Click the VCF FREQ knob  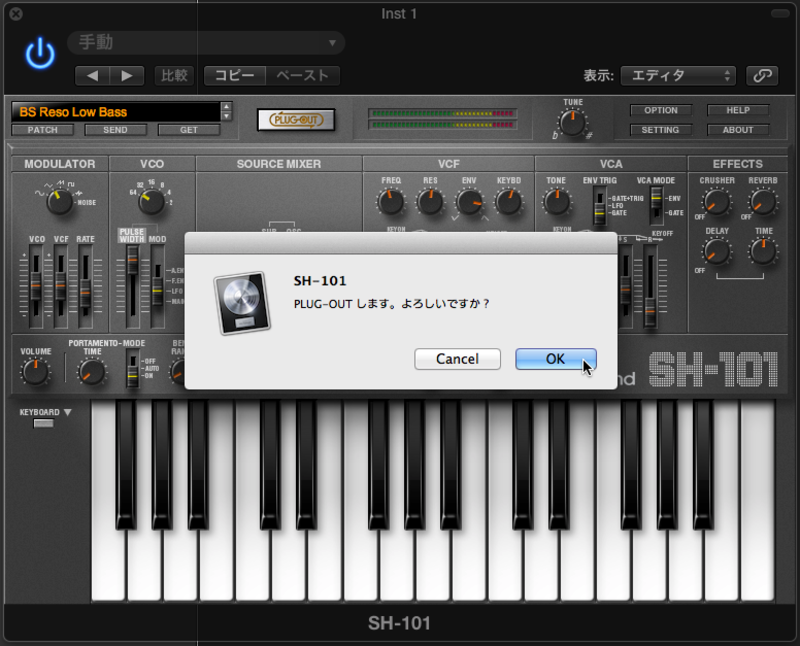391,202
